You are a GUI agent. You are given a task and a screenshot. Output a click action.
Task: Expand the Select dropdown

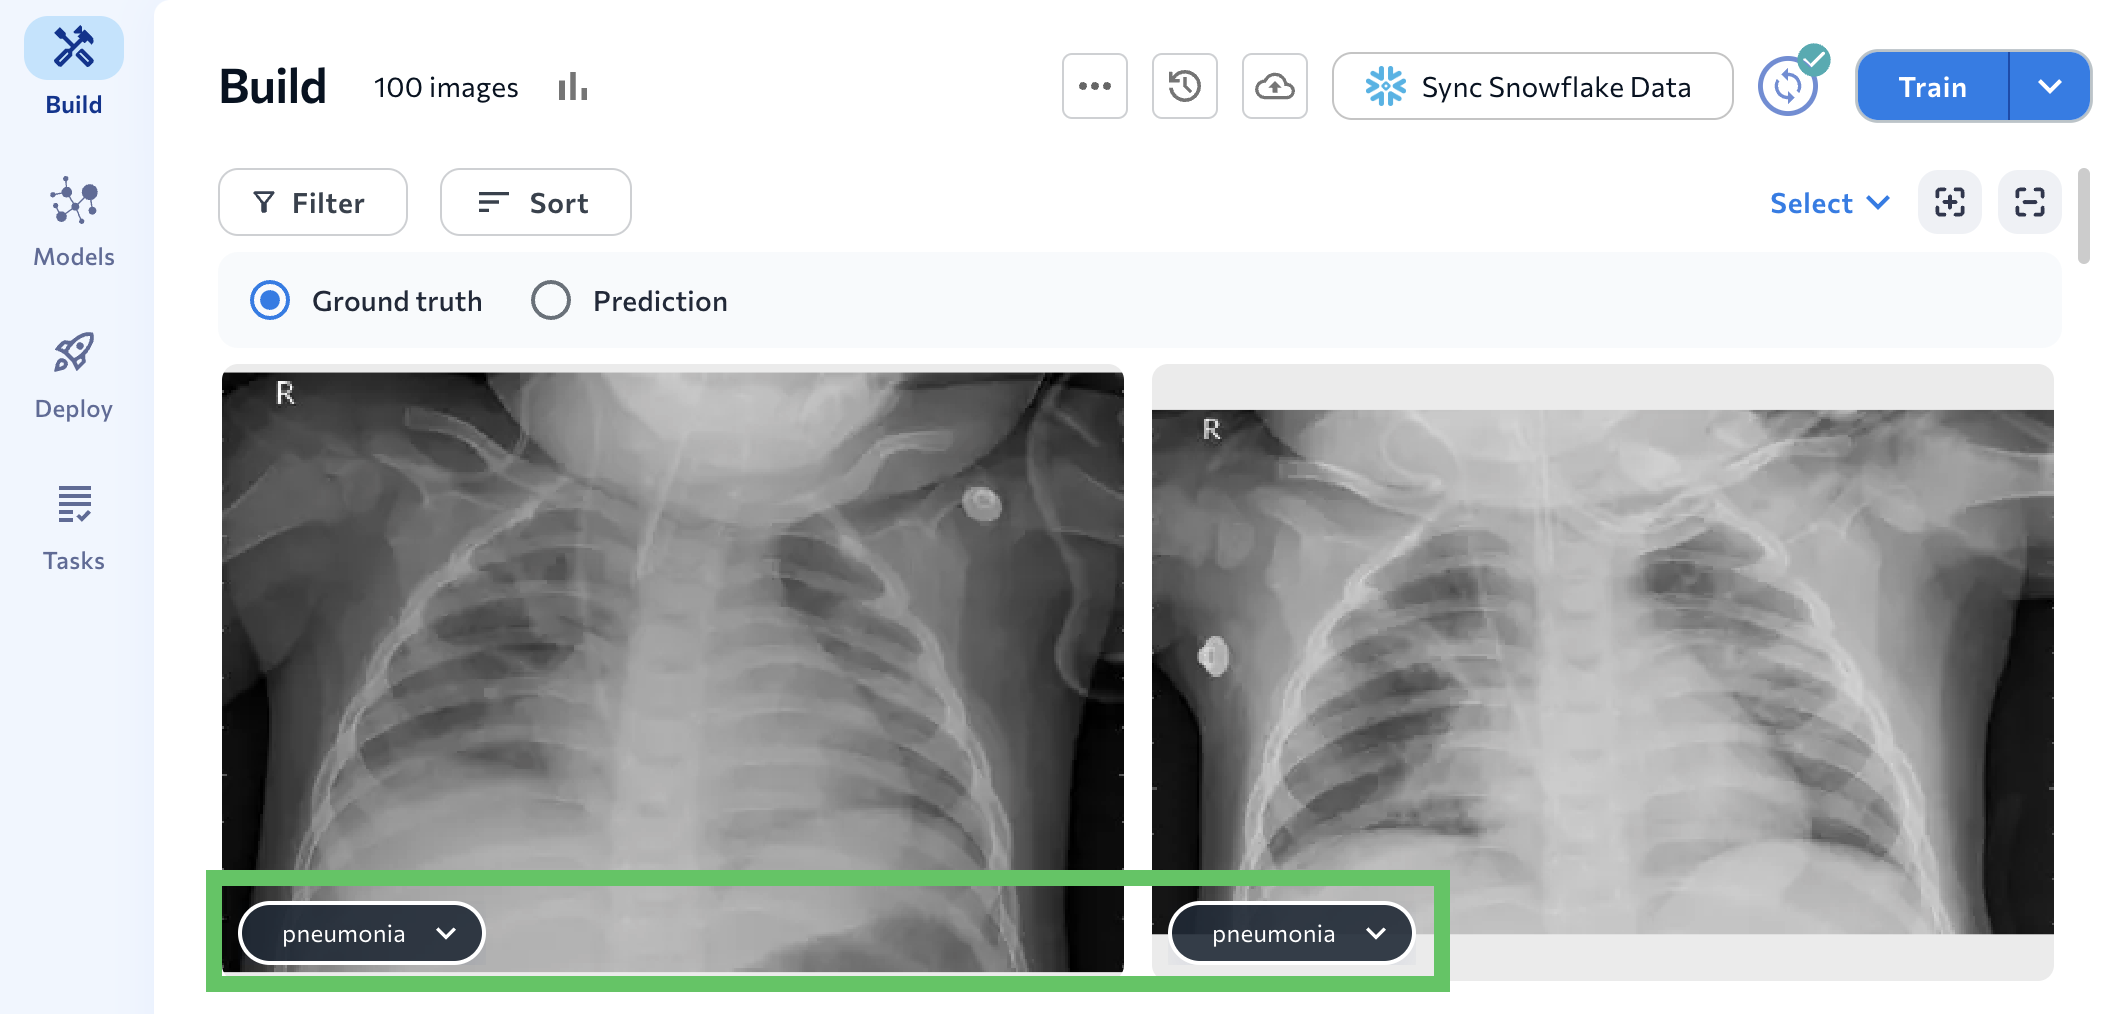tap(1828, 202)
